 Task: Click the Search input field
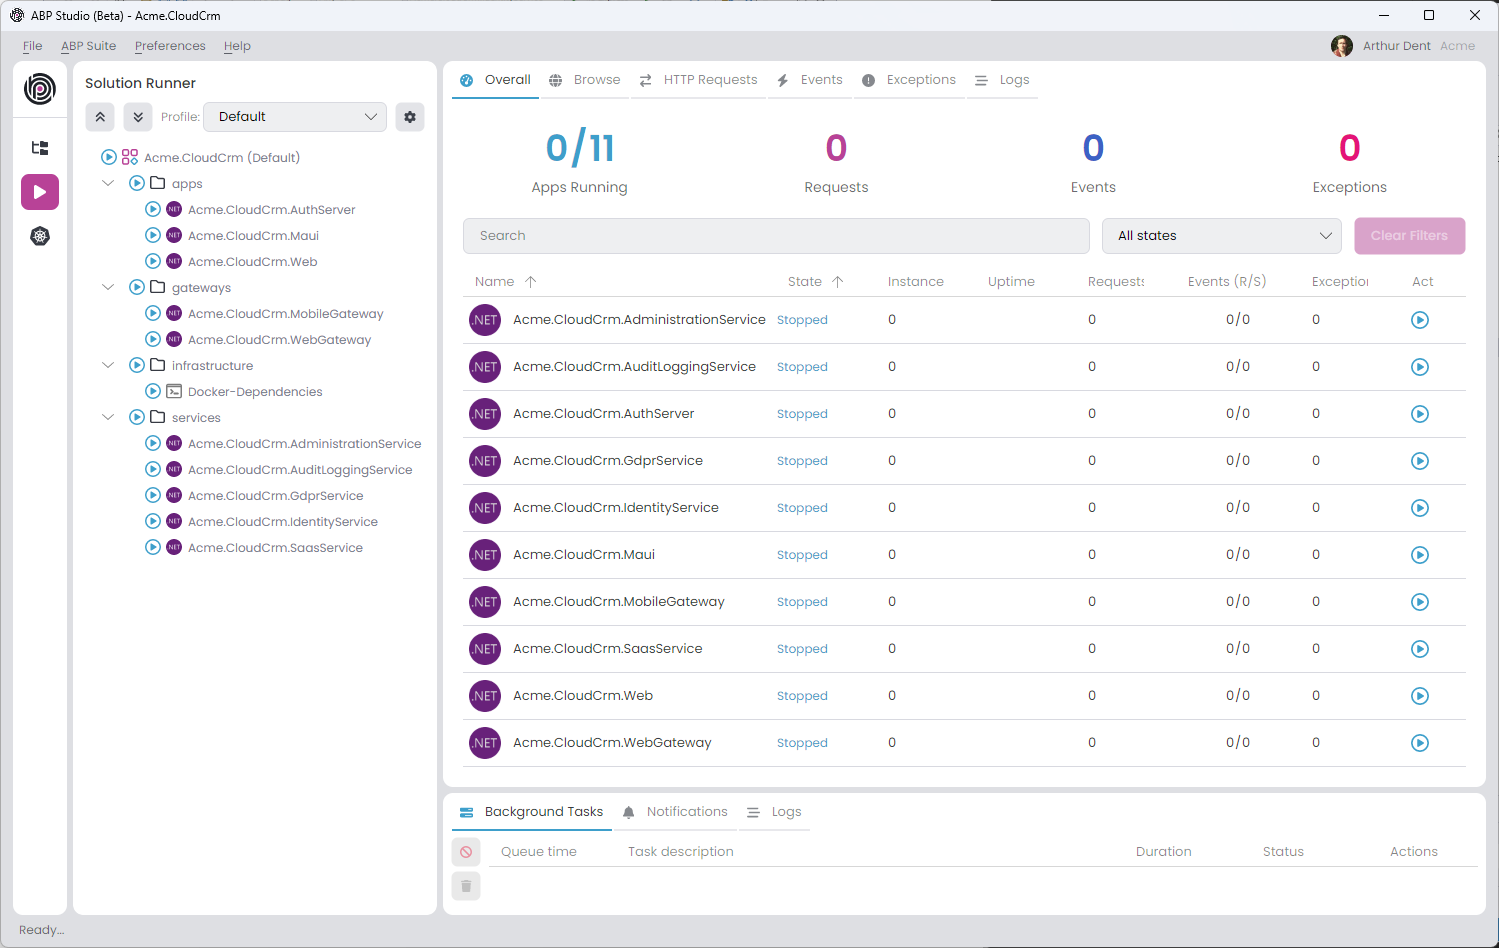pyautogui.click(x=775, y=236)
